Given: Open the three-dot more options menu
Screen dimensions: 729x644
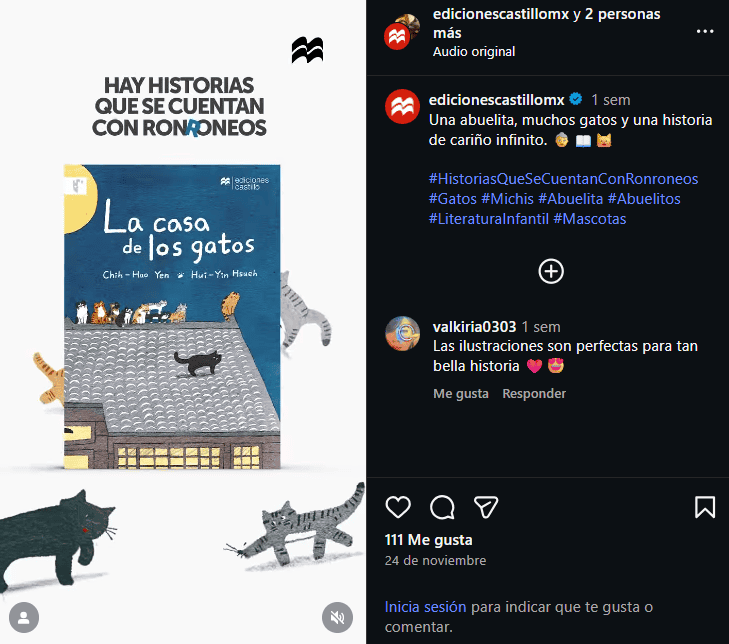Looking at the screenshot, I should 705,32.
